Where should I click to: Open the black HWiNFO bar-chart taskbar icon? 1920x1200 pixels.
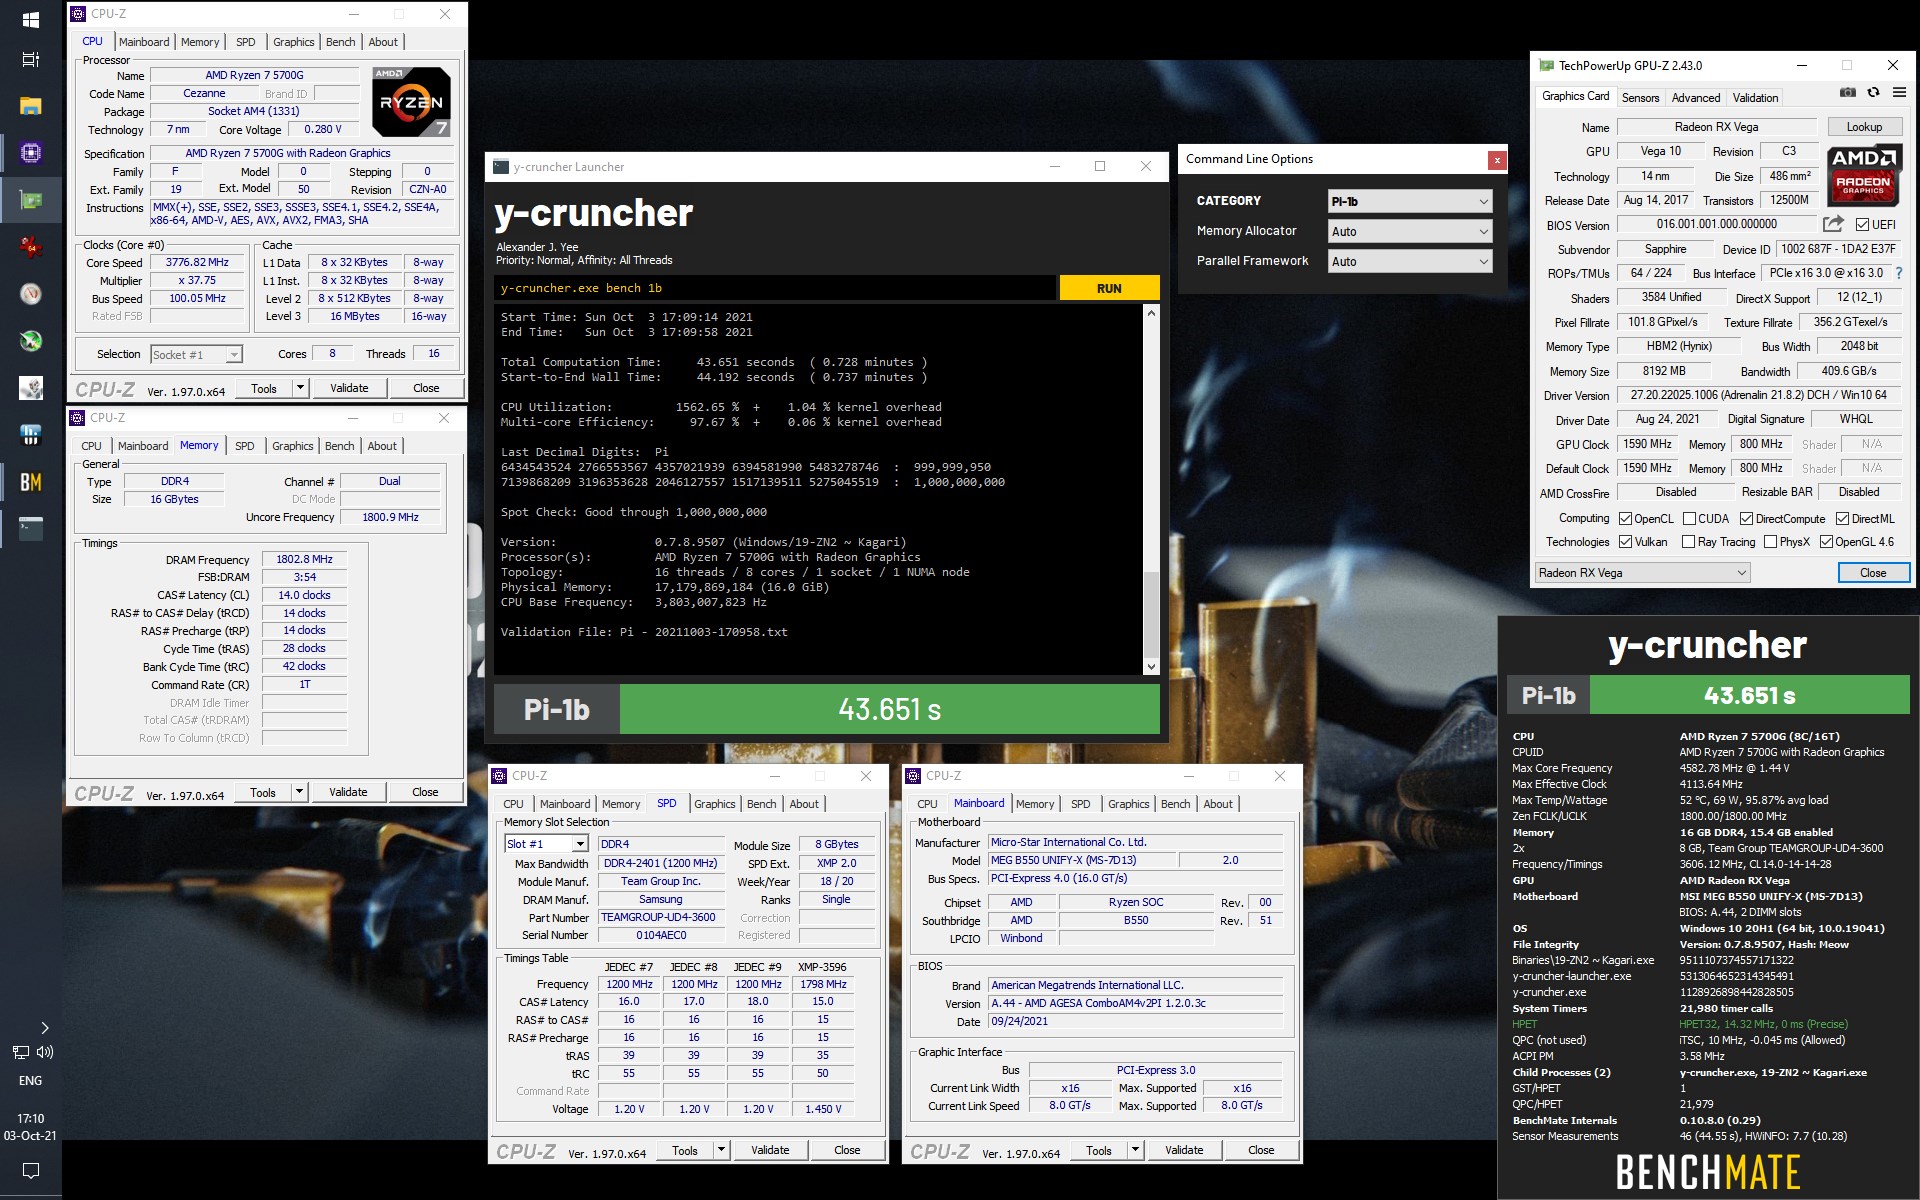(x=30, y=435)
